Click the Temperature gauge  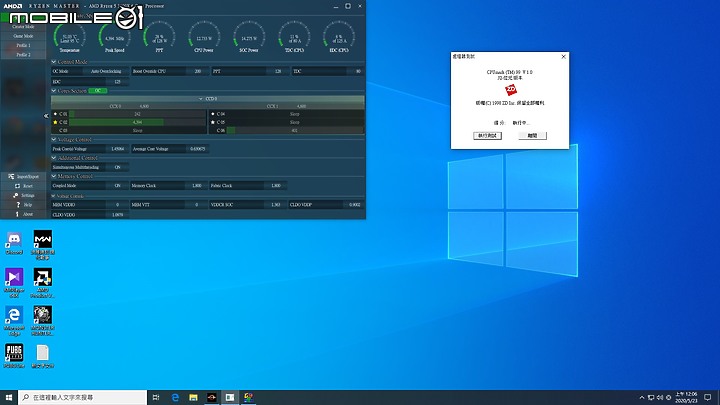click(x=70, y=37)
